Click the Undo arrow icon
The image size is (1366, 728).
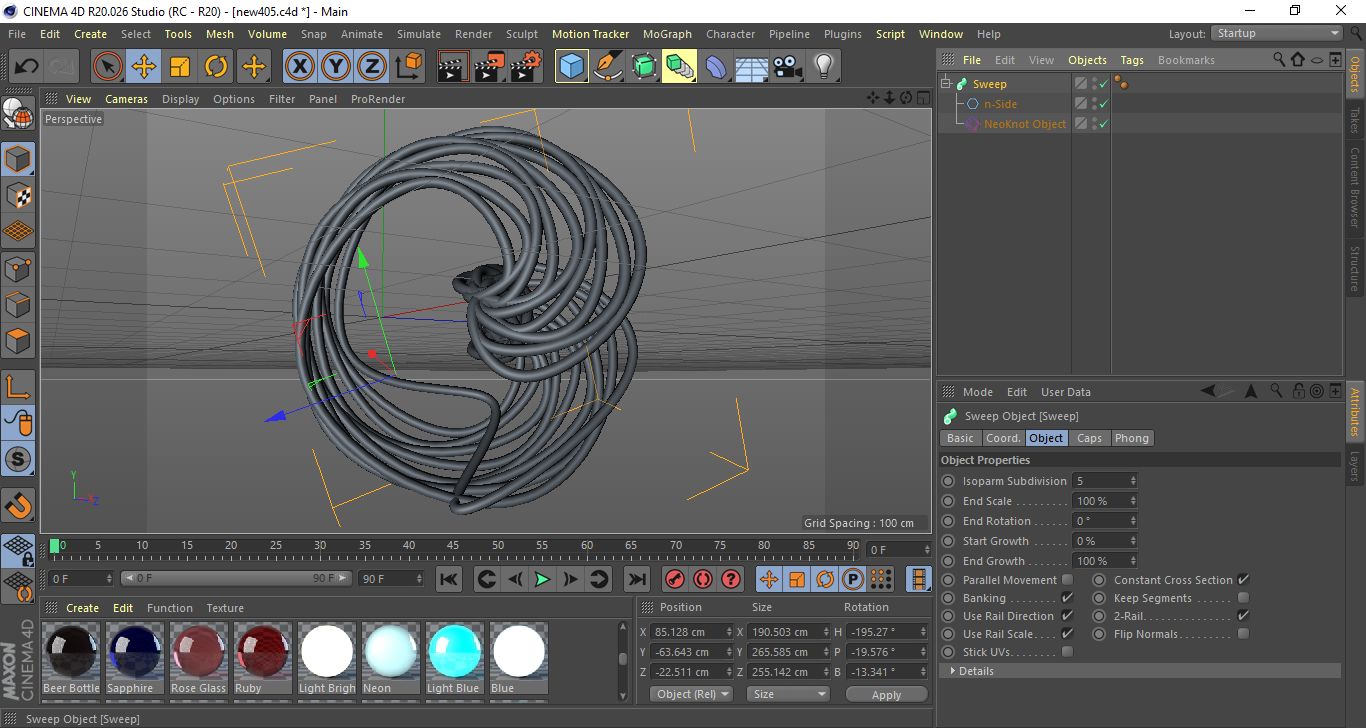pos(26,67)
